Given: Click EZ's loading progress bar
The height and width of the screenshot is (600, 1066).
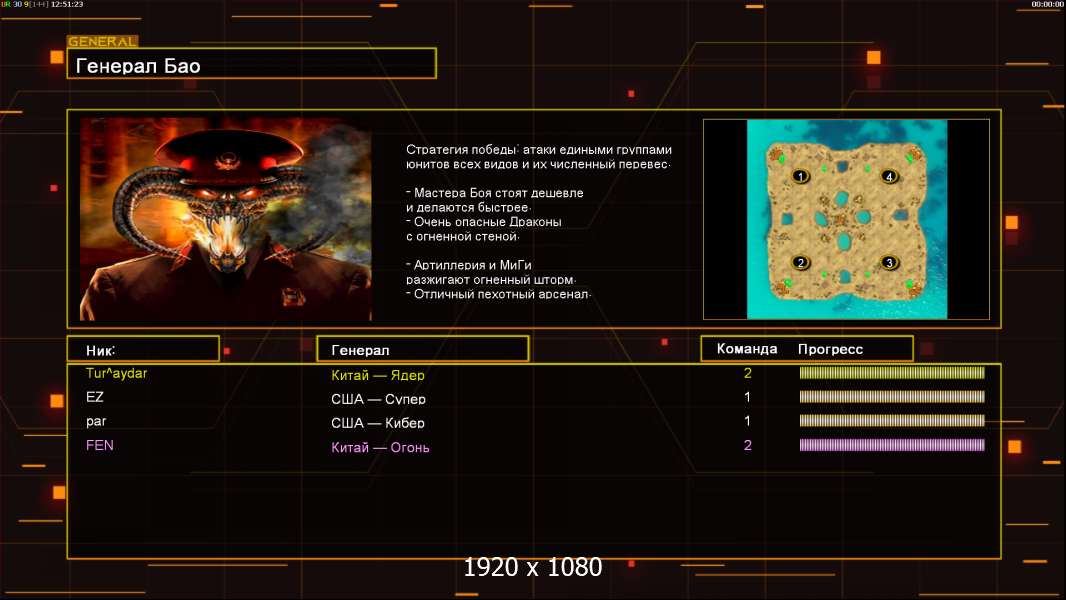Looking at the screenshot, I should (892, 397).
